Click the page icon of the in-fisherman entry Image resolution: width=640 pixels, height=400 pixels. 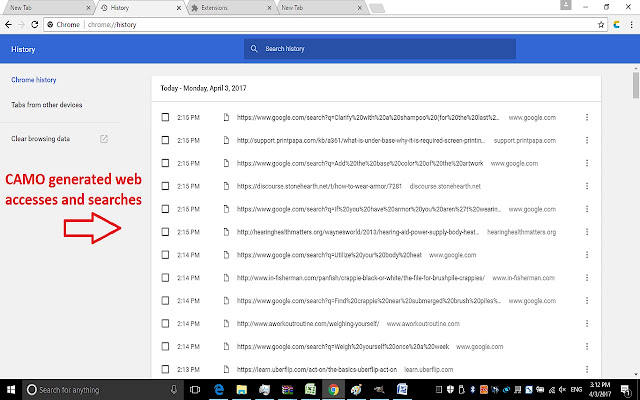tap(226, 278)
